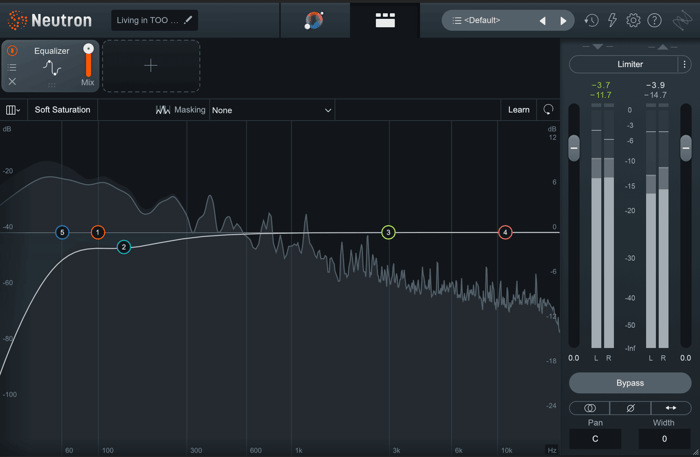Invert phase with the Ø button
The image size is (700, 457).
(x=630, y=408)
